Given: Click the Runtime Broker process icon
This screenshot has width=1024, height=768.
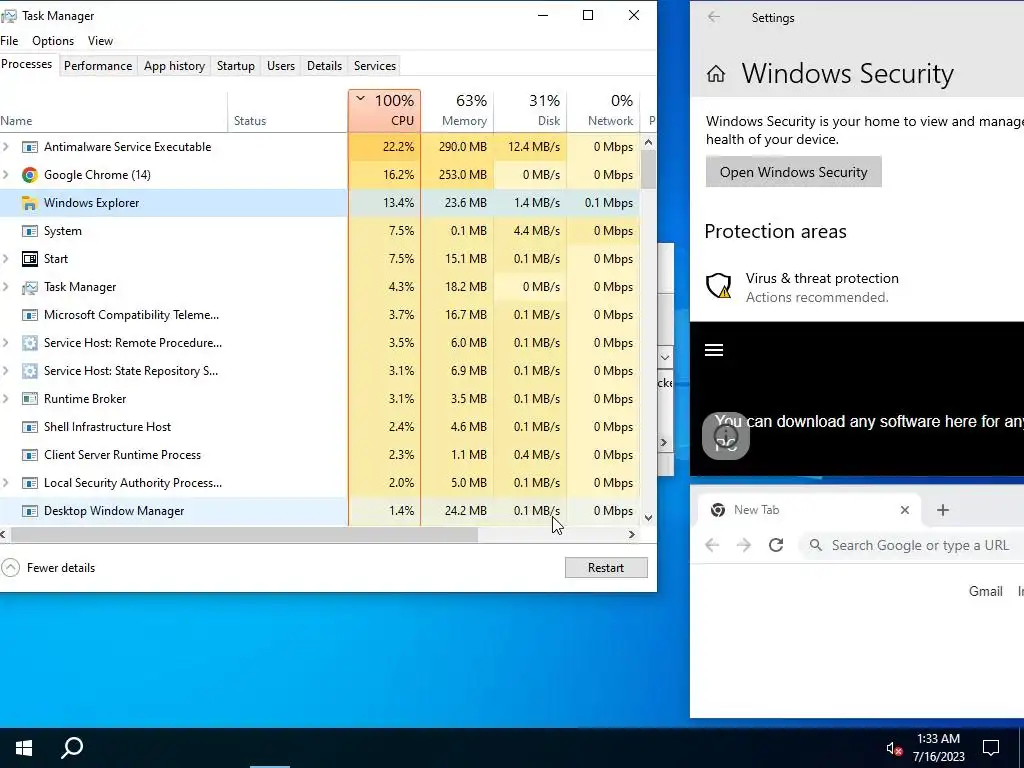Looking at the screenshot, I should pyautogui.click(x=29, y=399).
